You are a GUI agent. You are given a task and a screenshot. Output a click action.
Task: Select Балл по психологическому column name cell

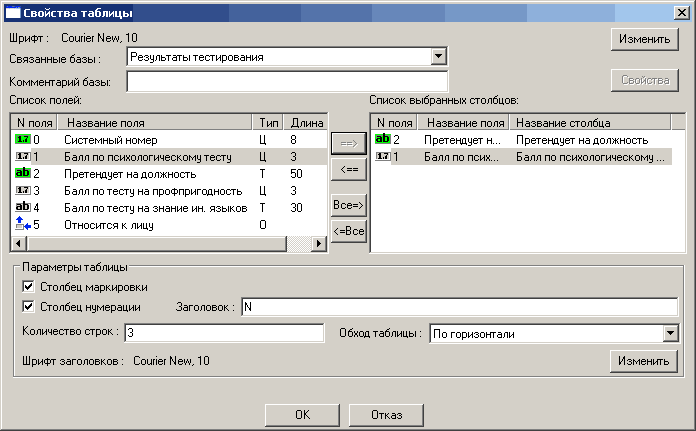(x=590, y=157)
